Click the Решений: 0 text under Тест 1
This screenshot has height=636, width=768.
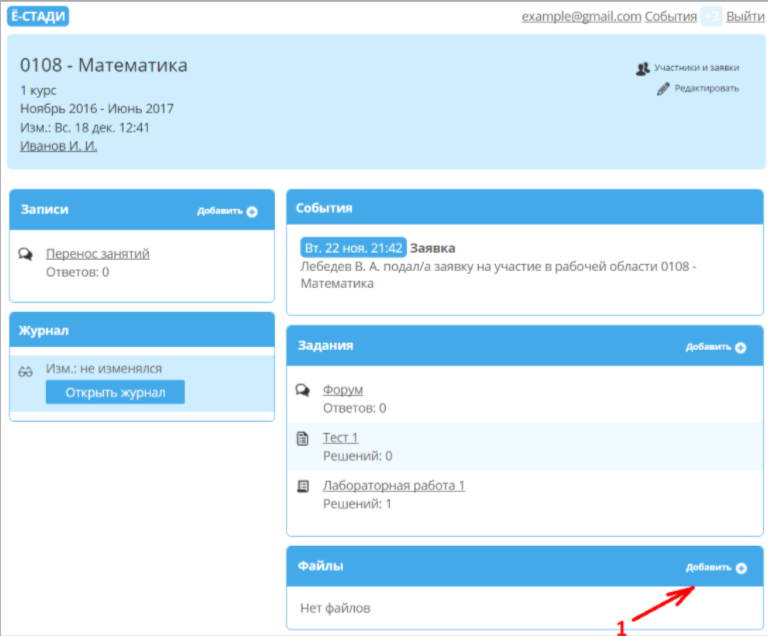(358, 456)
